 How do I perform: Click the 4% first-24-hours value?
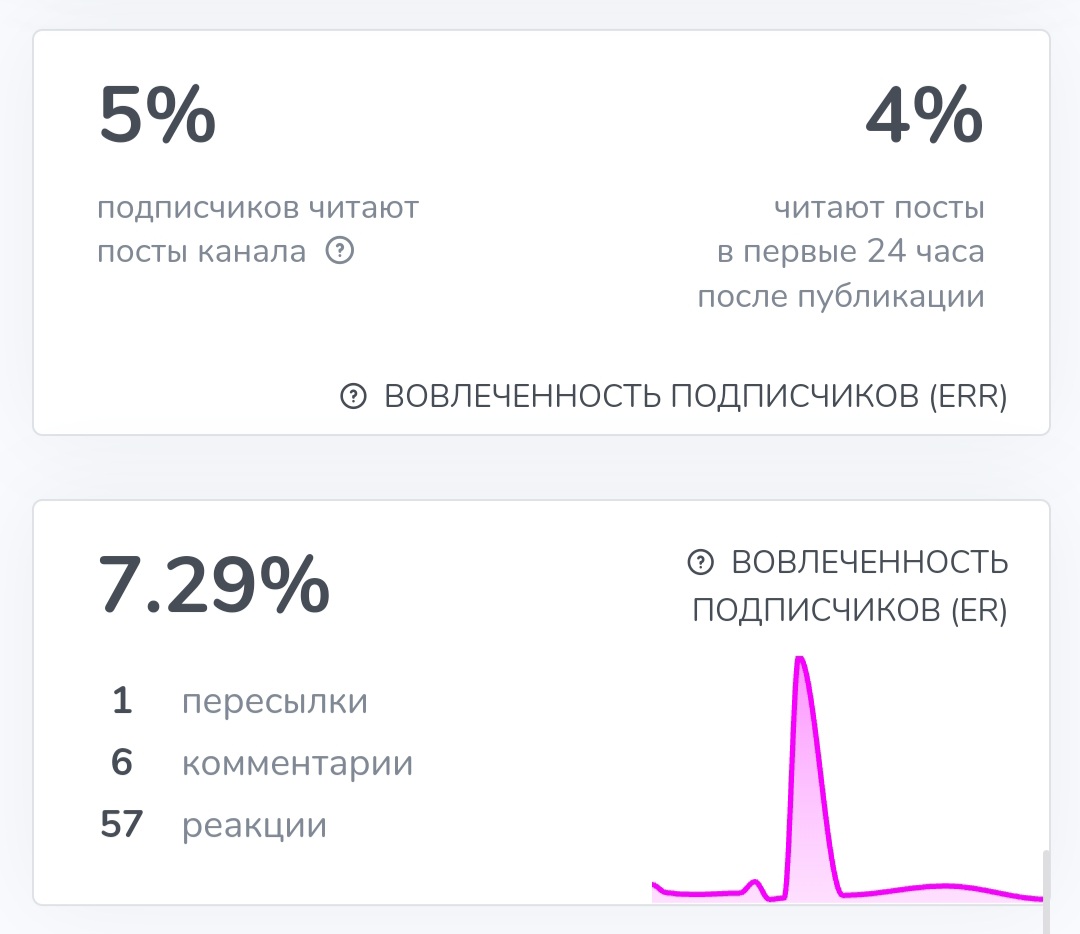click(x=924, y=114)
